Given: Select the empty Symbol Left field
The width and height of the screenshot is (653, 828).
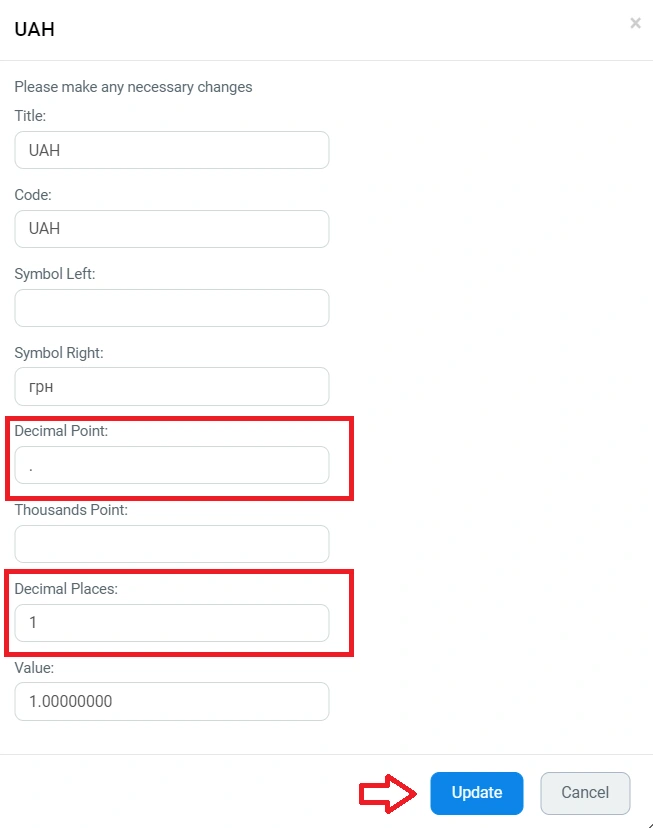Looking at the screenshot, I should pos(171,308).
